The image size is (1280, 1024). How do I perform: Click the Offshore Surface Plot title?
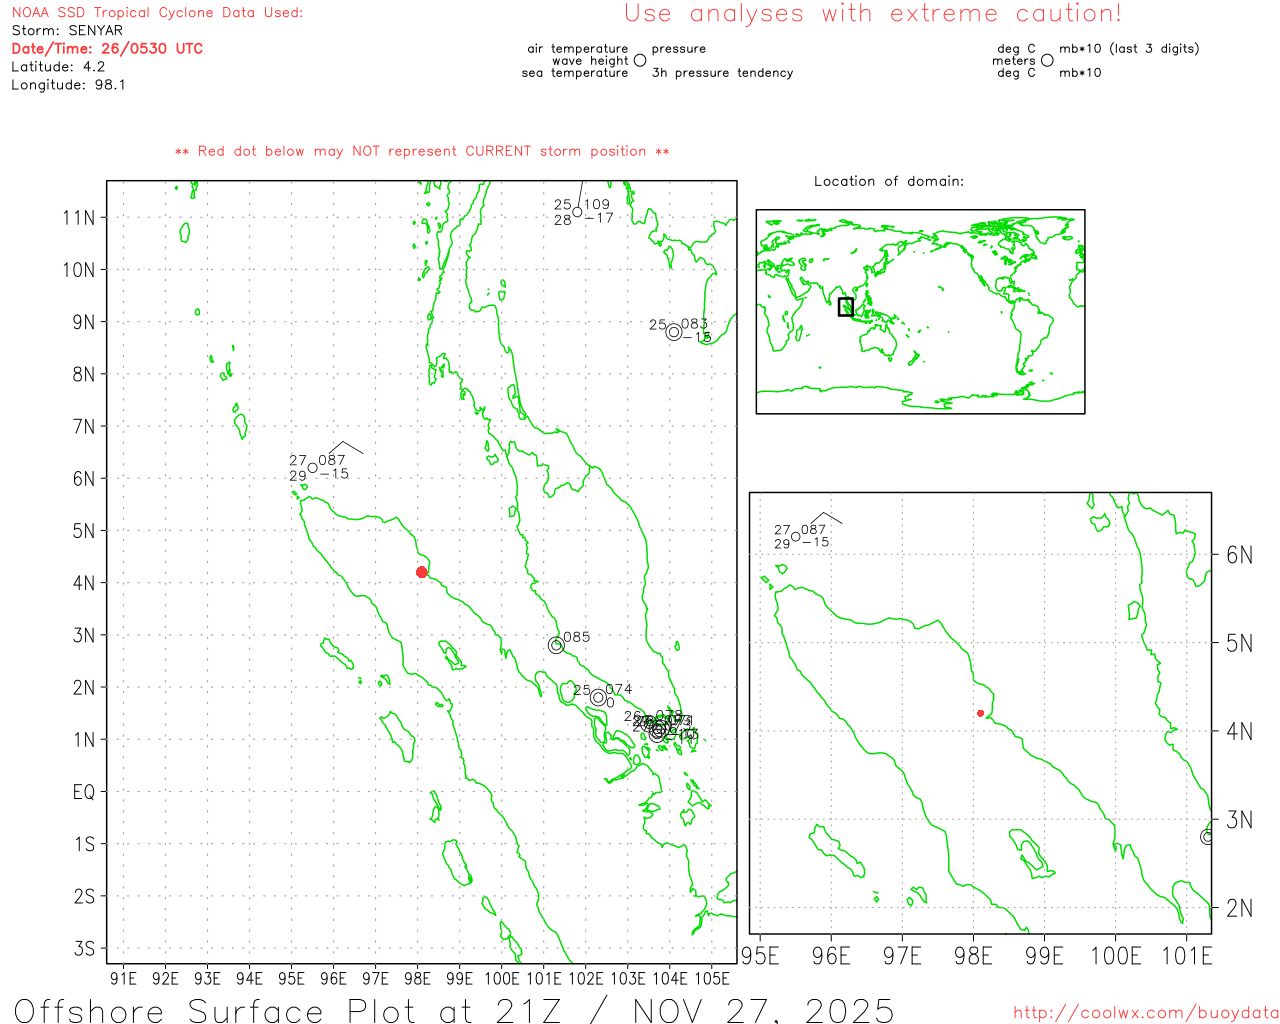454,1010
